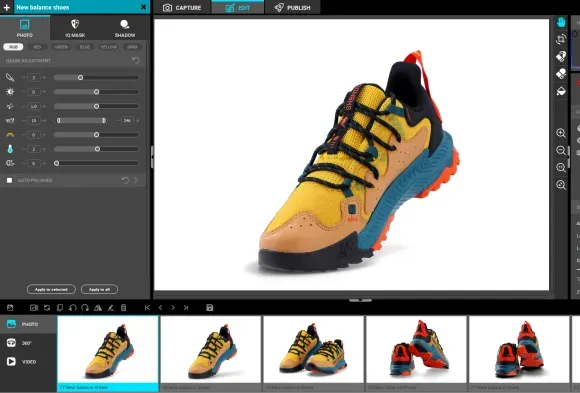This screenshot has width=580, height=393.
Task: Click the sun brightness icon
Action: pos(10,91)
